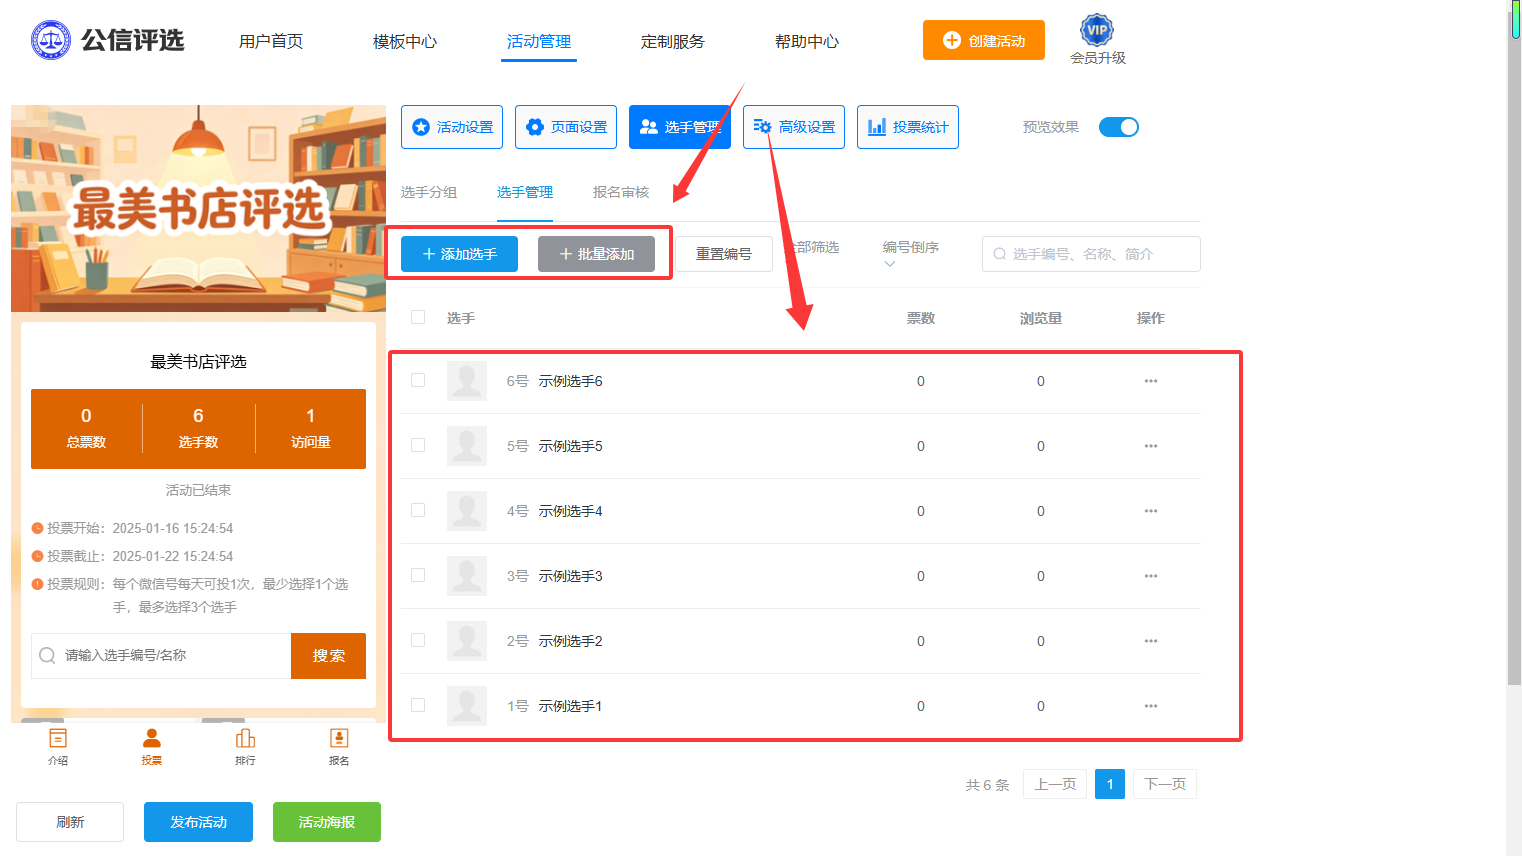Click the 票数 column header

click(921, 318)
